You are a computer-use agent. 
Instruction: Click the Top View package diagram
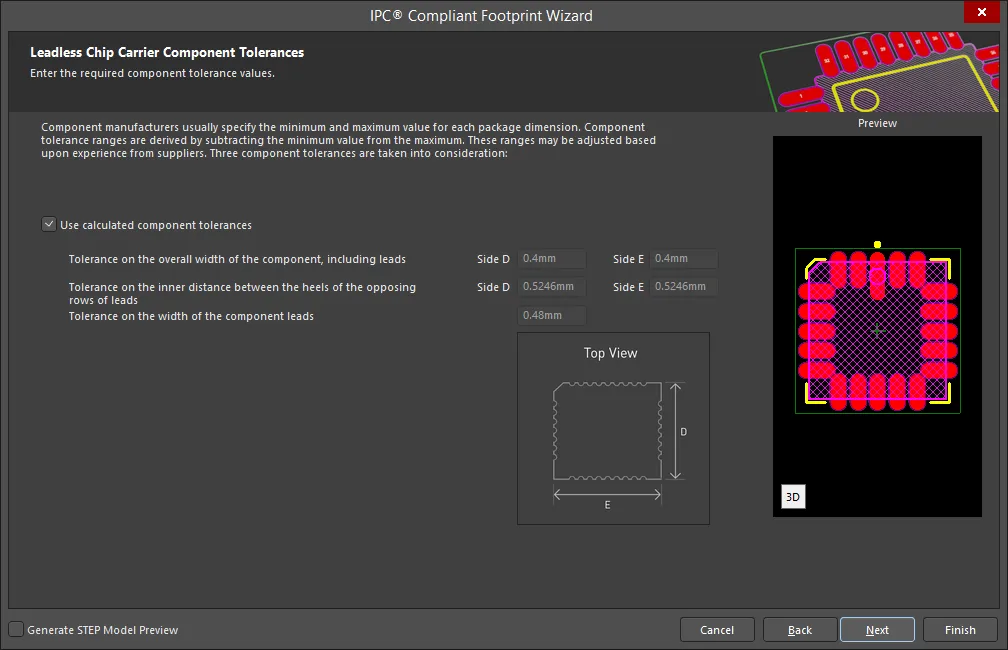click(613, 428)
